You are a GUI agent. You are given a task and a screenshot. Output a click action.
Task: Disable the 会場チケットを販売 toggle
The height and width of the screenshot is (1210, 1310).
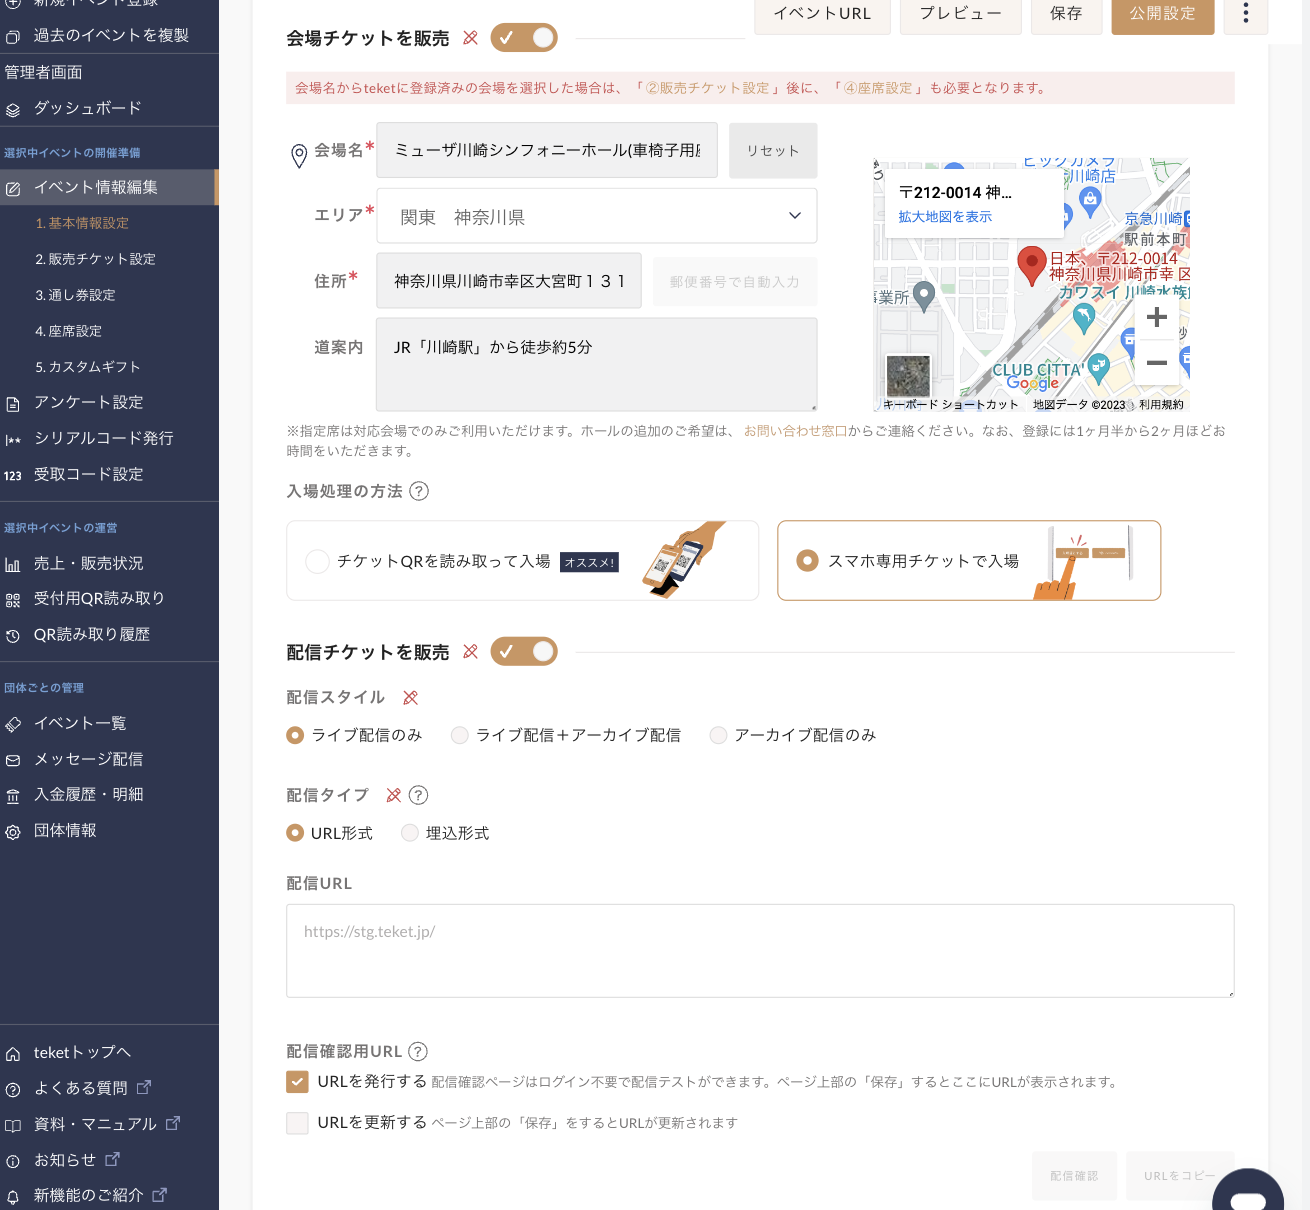click(524, 37)
